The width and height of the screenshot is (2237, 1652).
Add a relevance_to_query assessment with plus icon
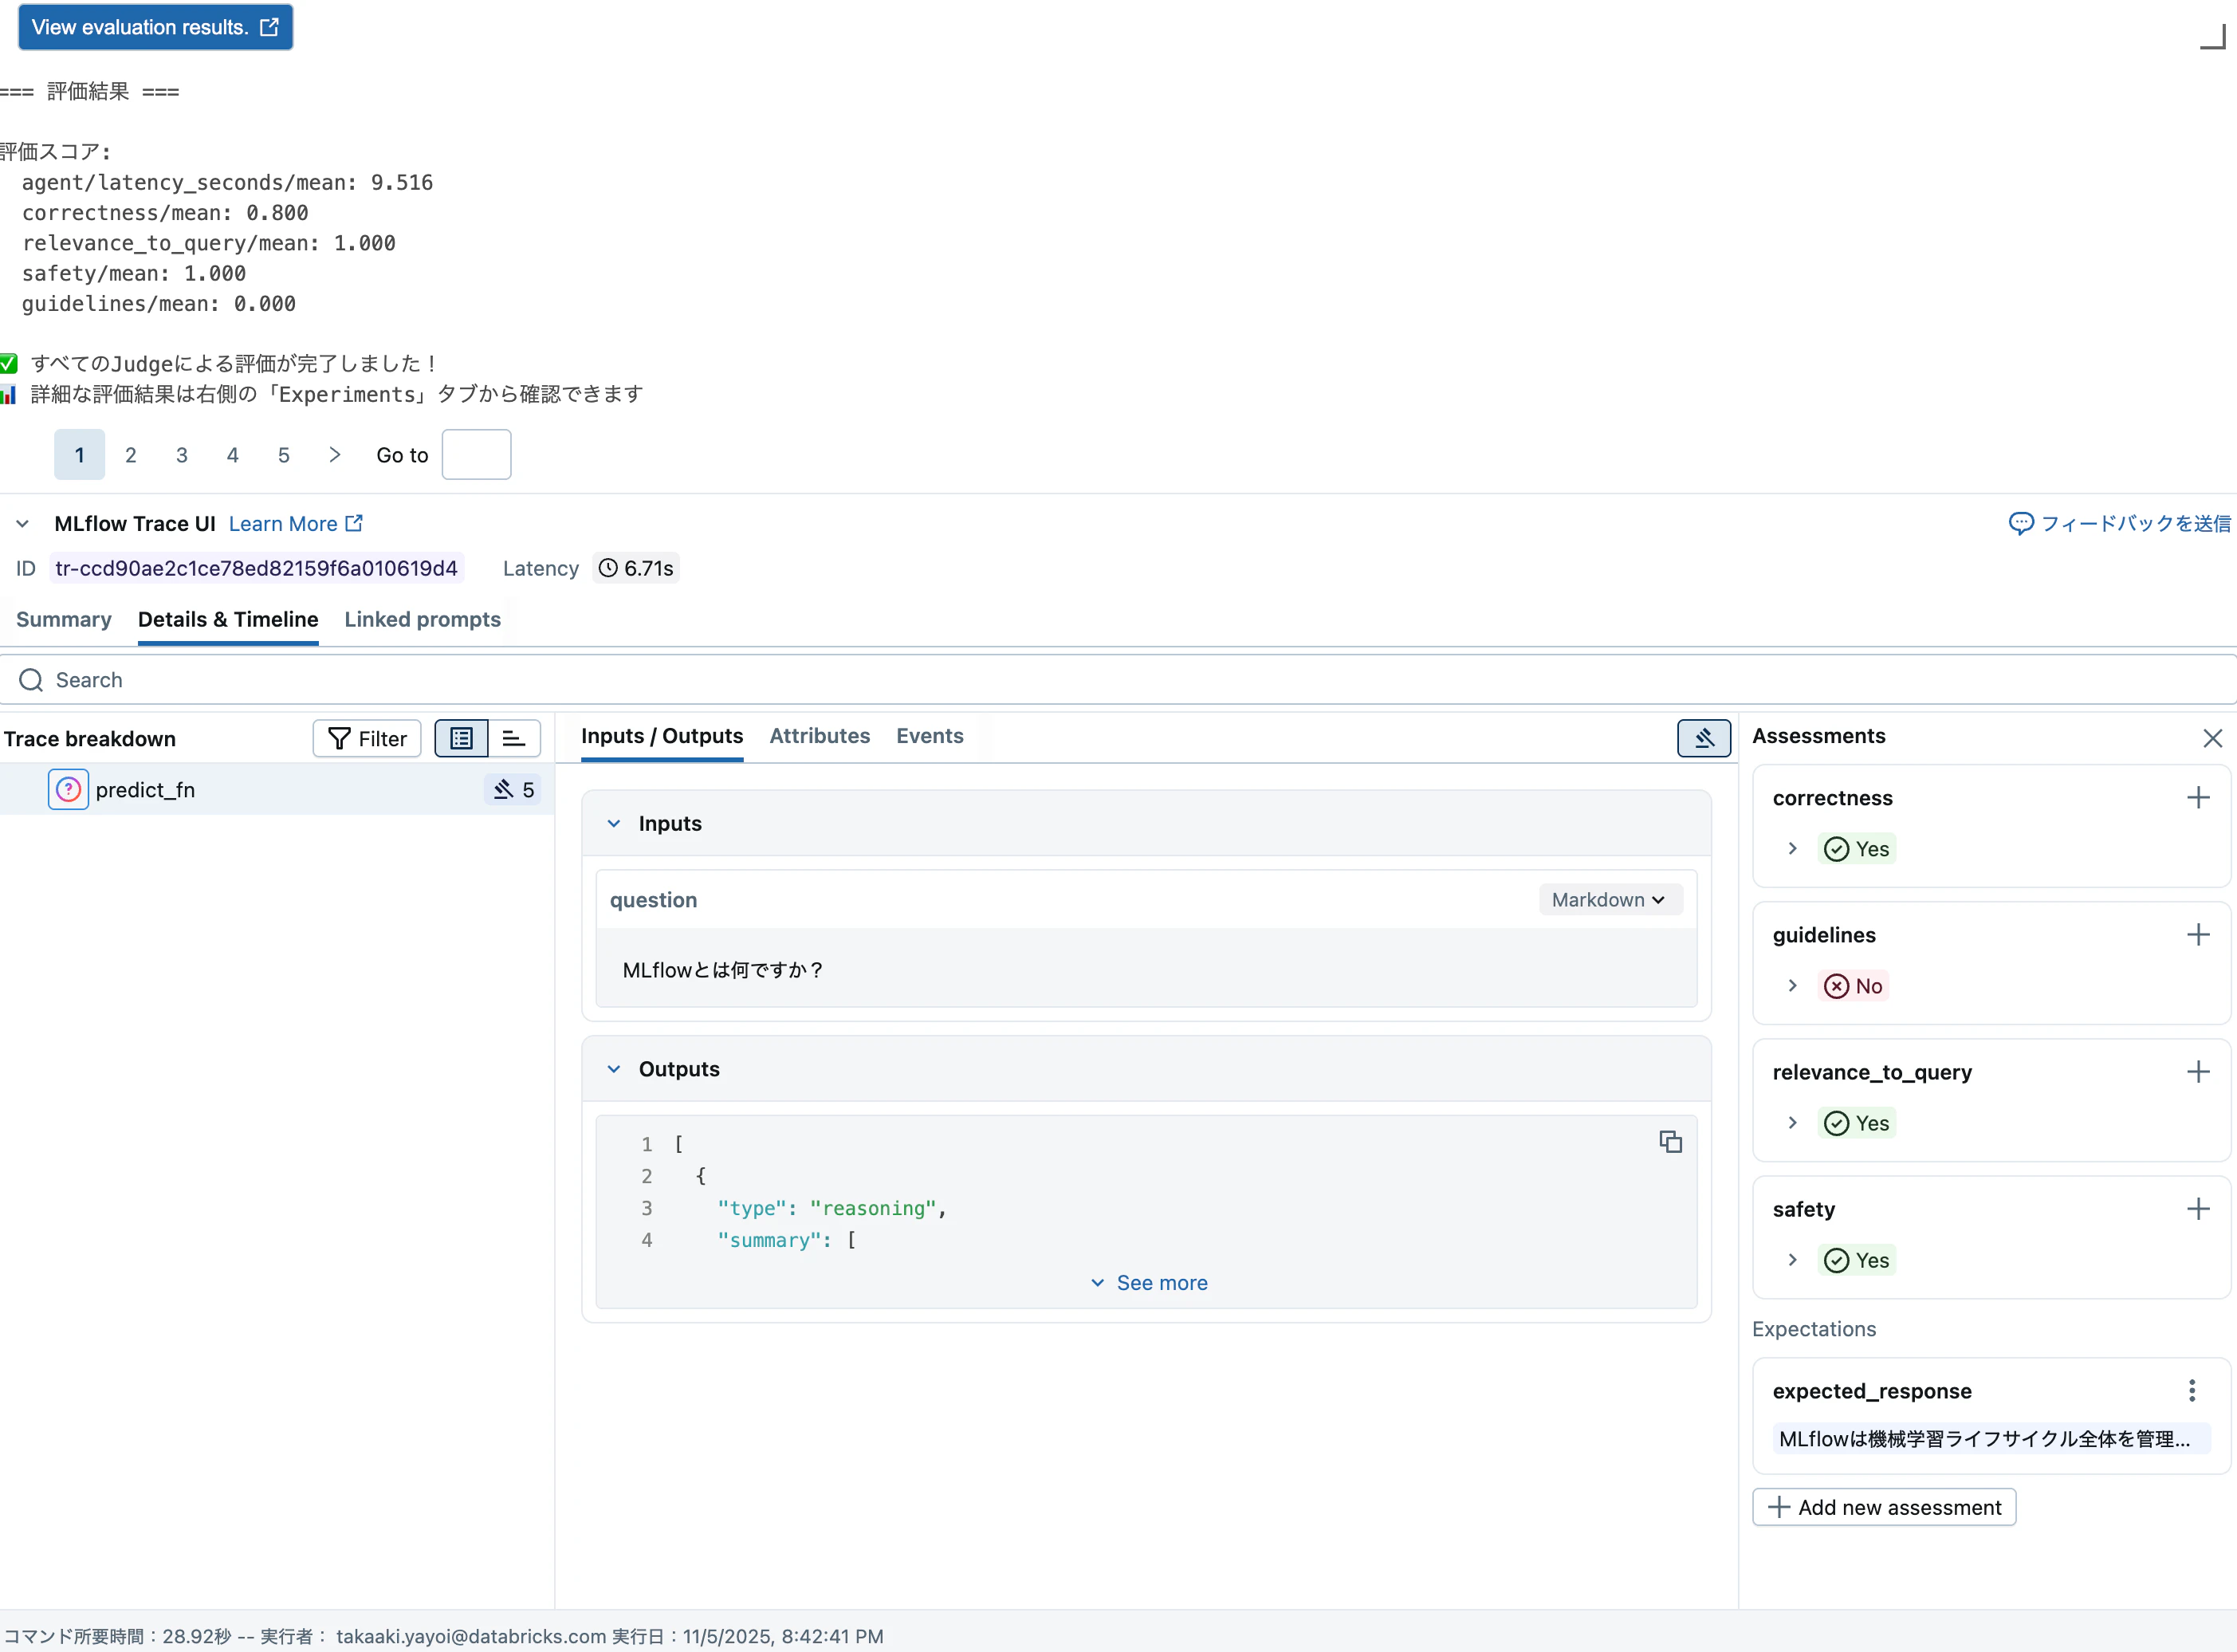tap(2198, 1072)
